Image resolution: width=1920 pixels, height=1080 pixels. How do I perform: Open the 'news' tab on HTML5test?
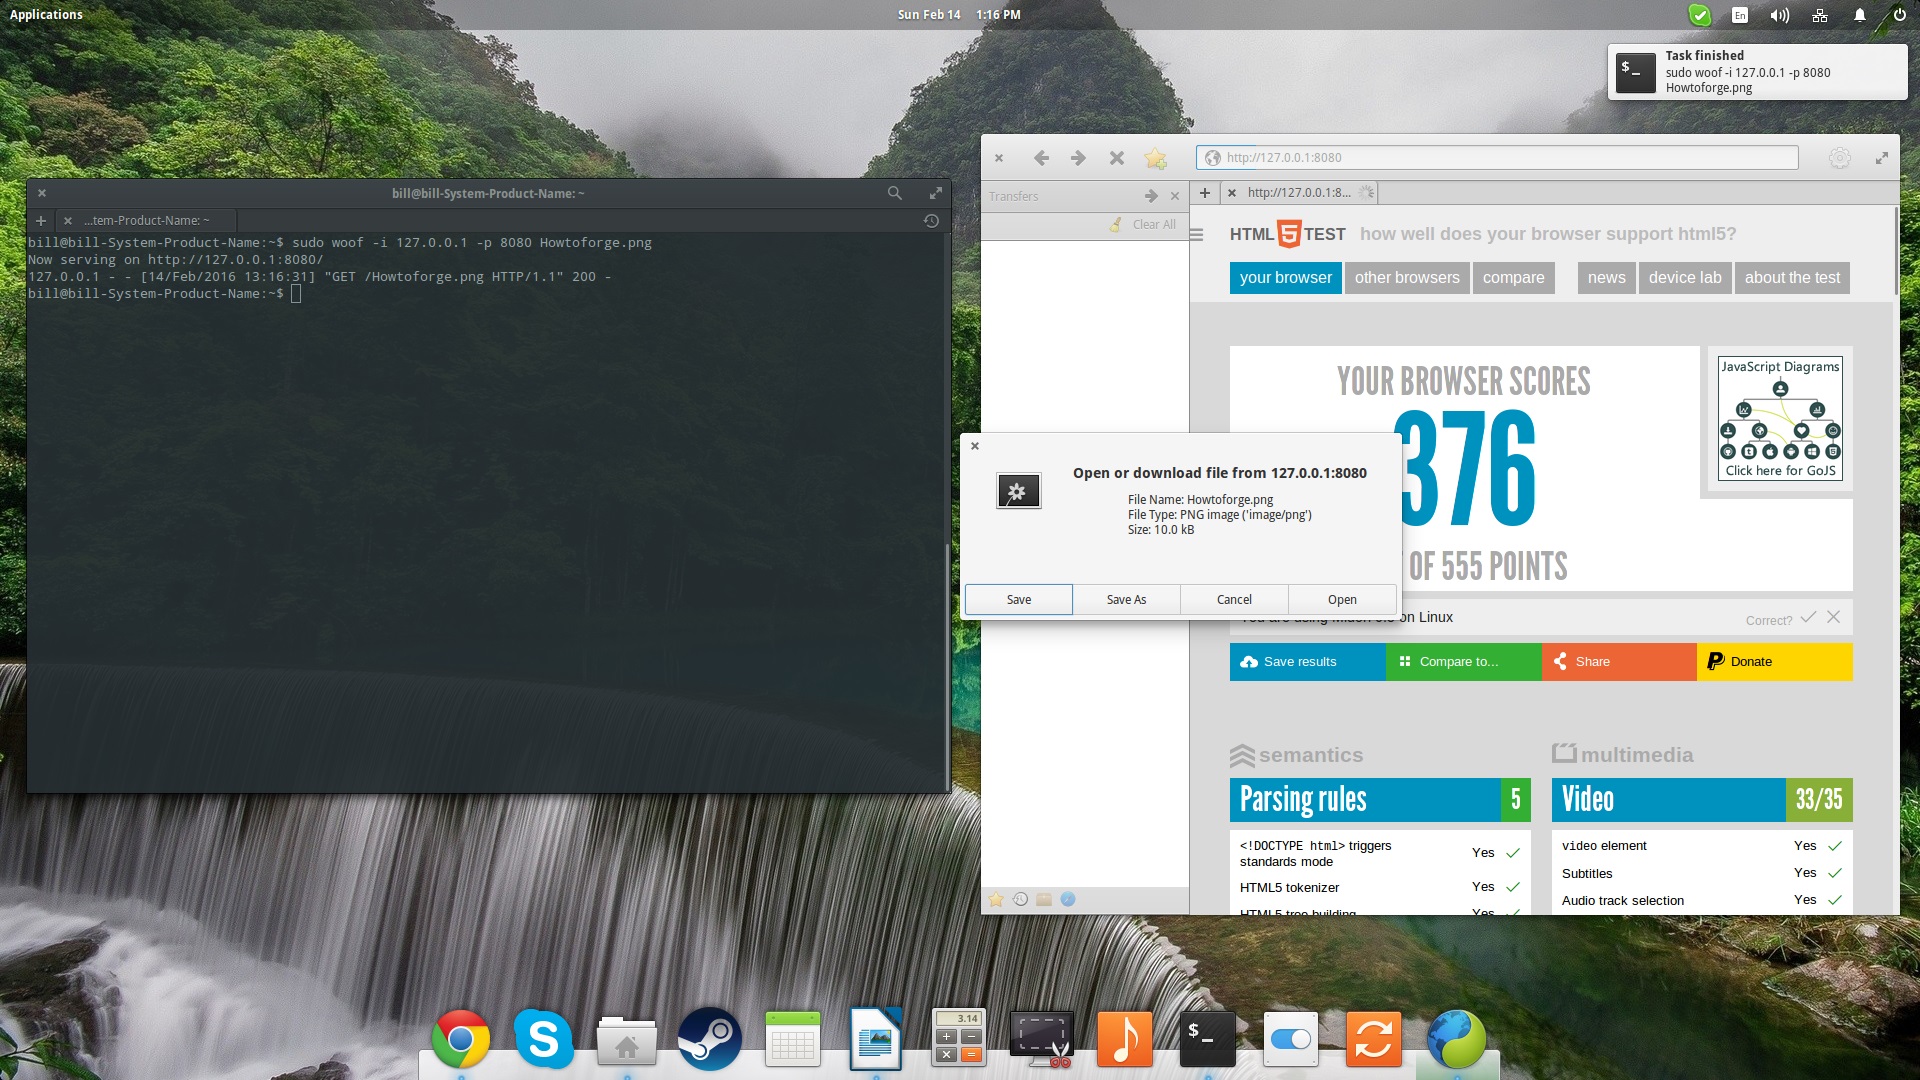pos(1606,278)
